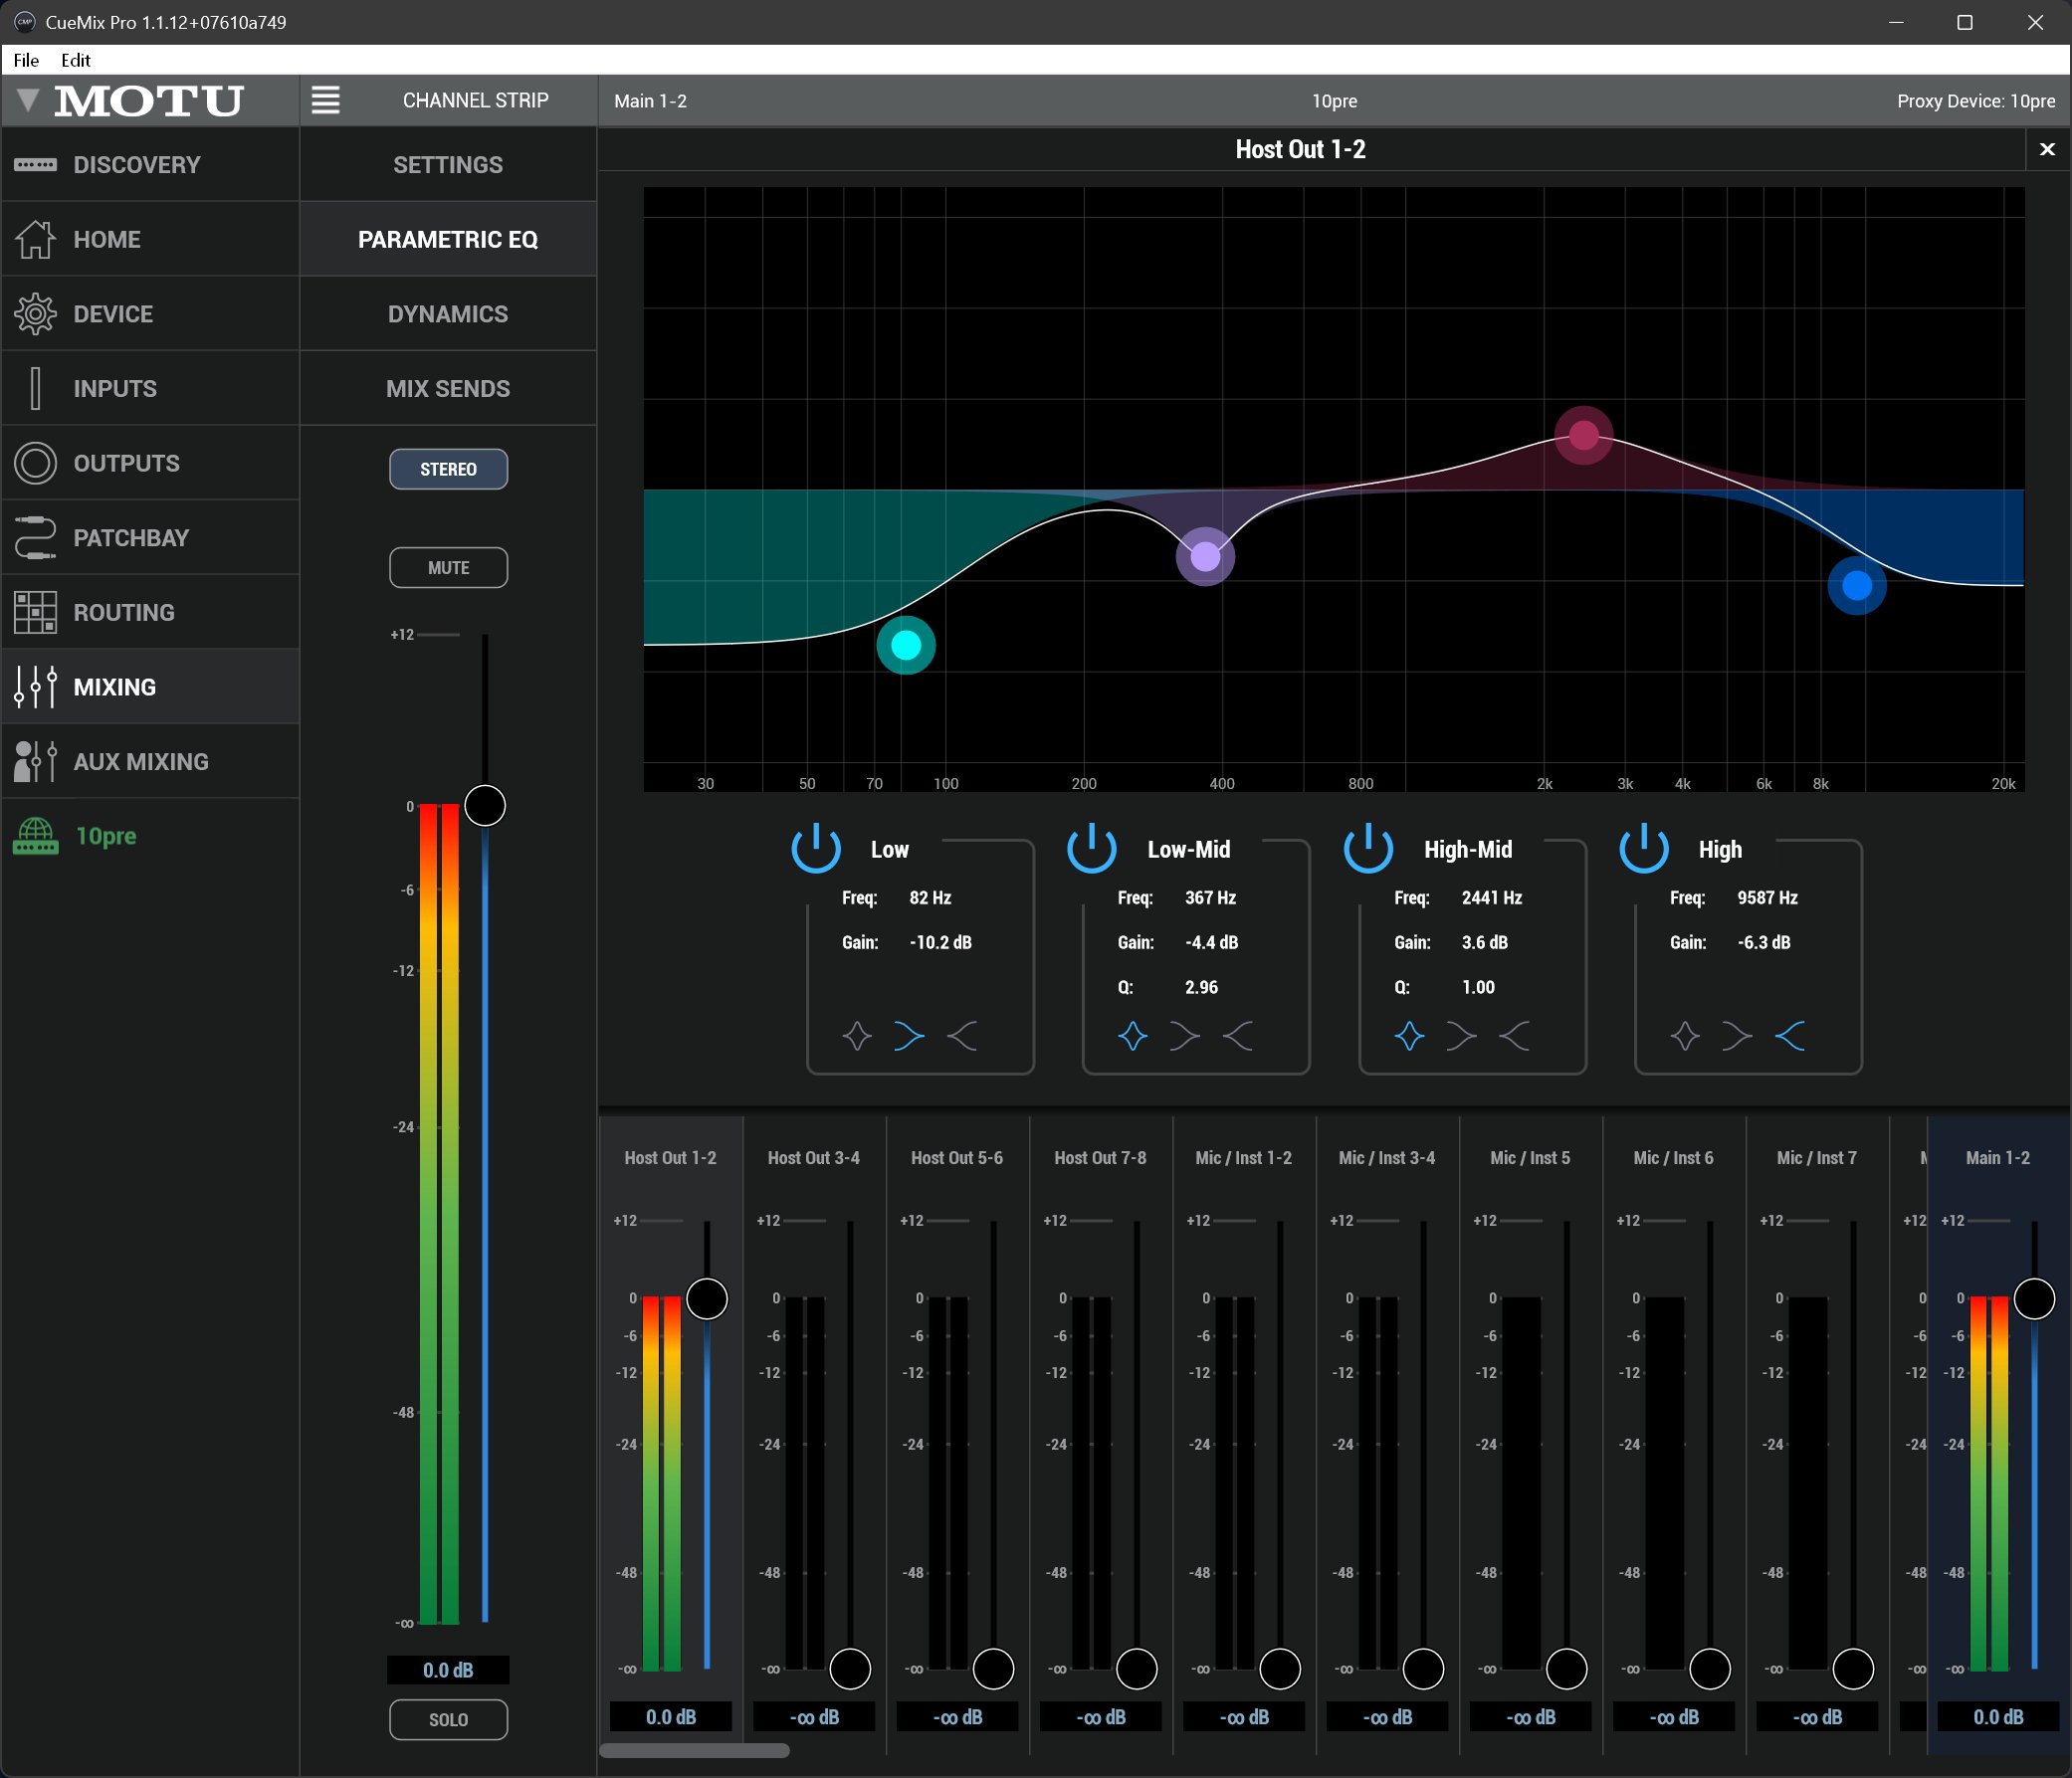Screen dimensions: 2072x1778
Task: Toggle the Low band power button
Action: pyautogui.click(x=816, y=848)
